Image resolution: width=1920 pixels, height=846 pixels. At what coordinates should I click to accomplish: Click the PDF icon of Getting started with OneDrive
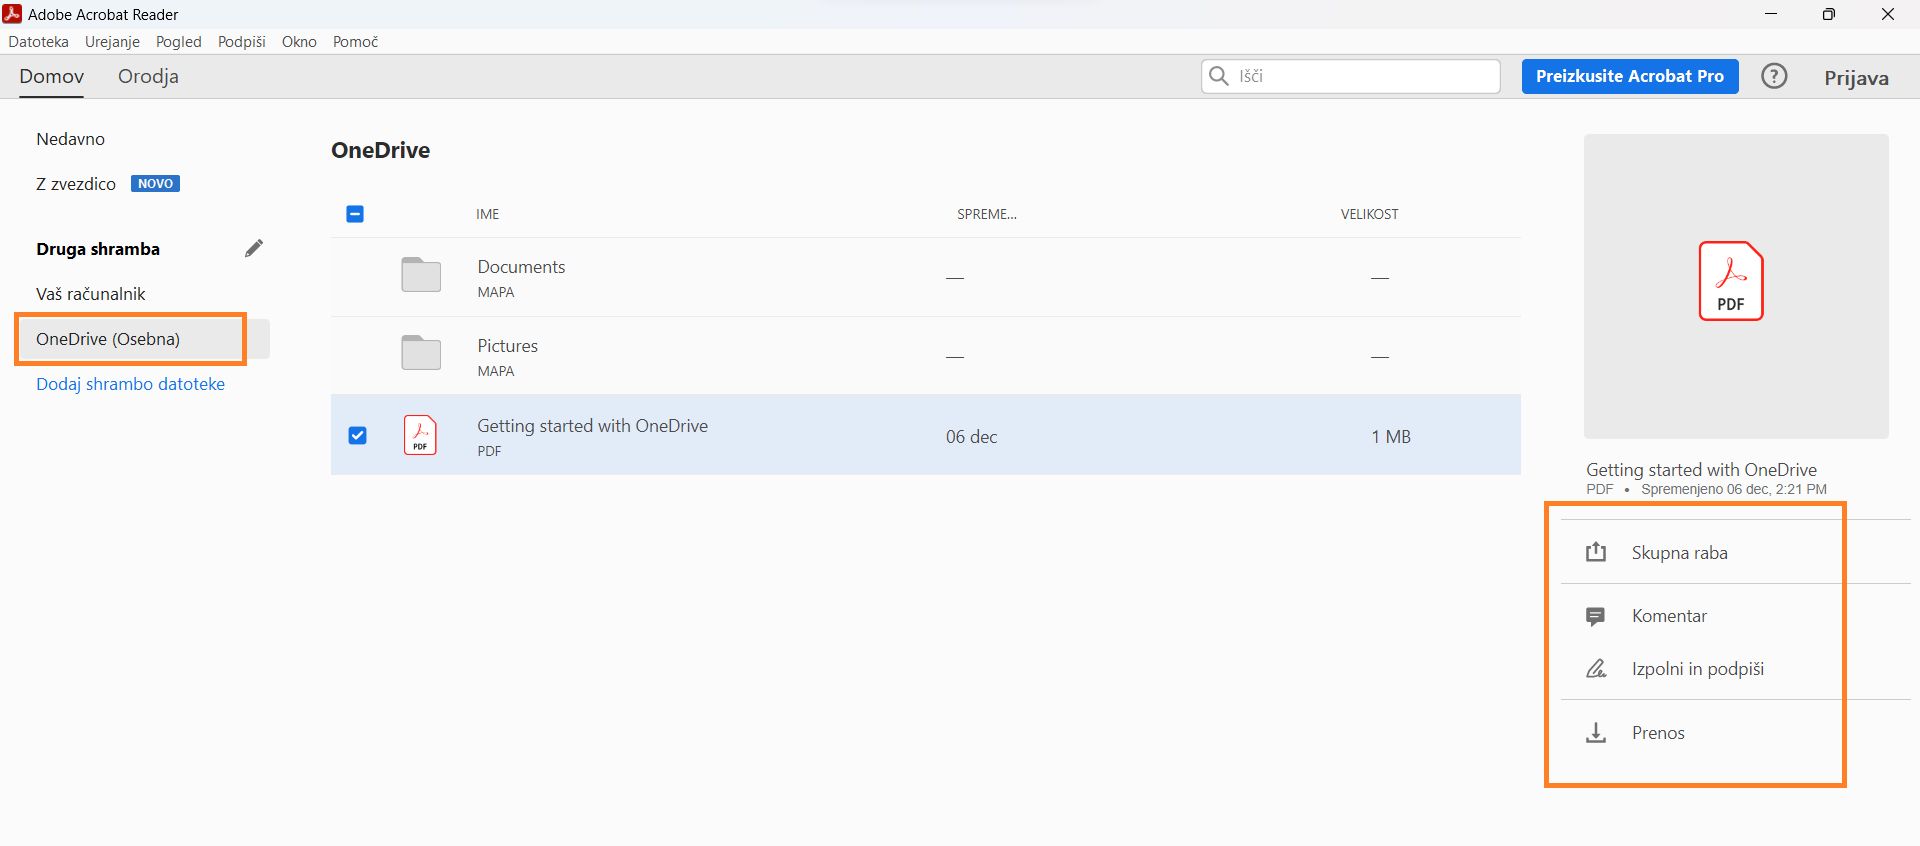(x=420, y=435)
